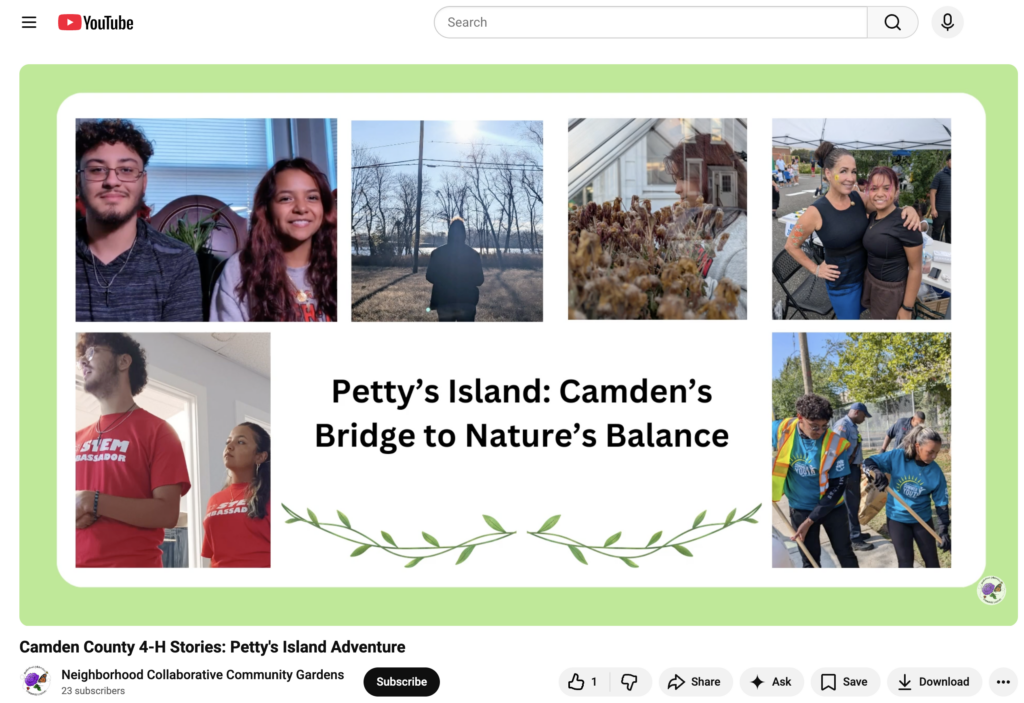Screen dimensions: 1024x703
Task: Save video to a playlist
Action: pos(843,682)
